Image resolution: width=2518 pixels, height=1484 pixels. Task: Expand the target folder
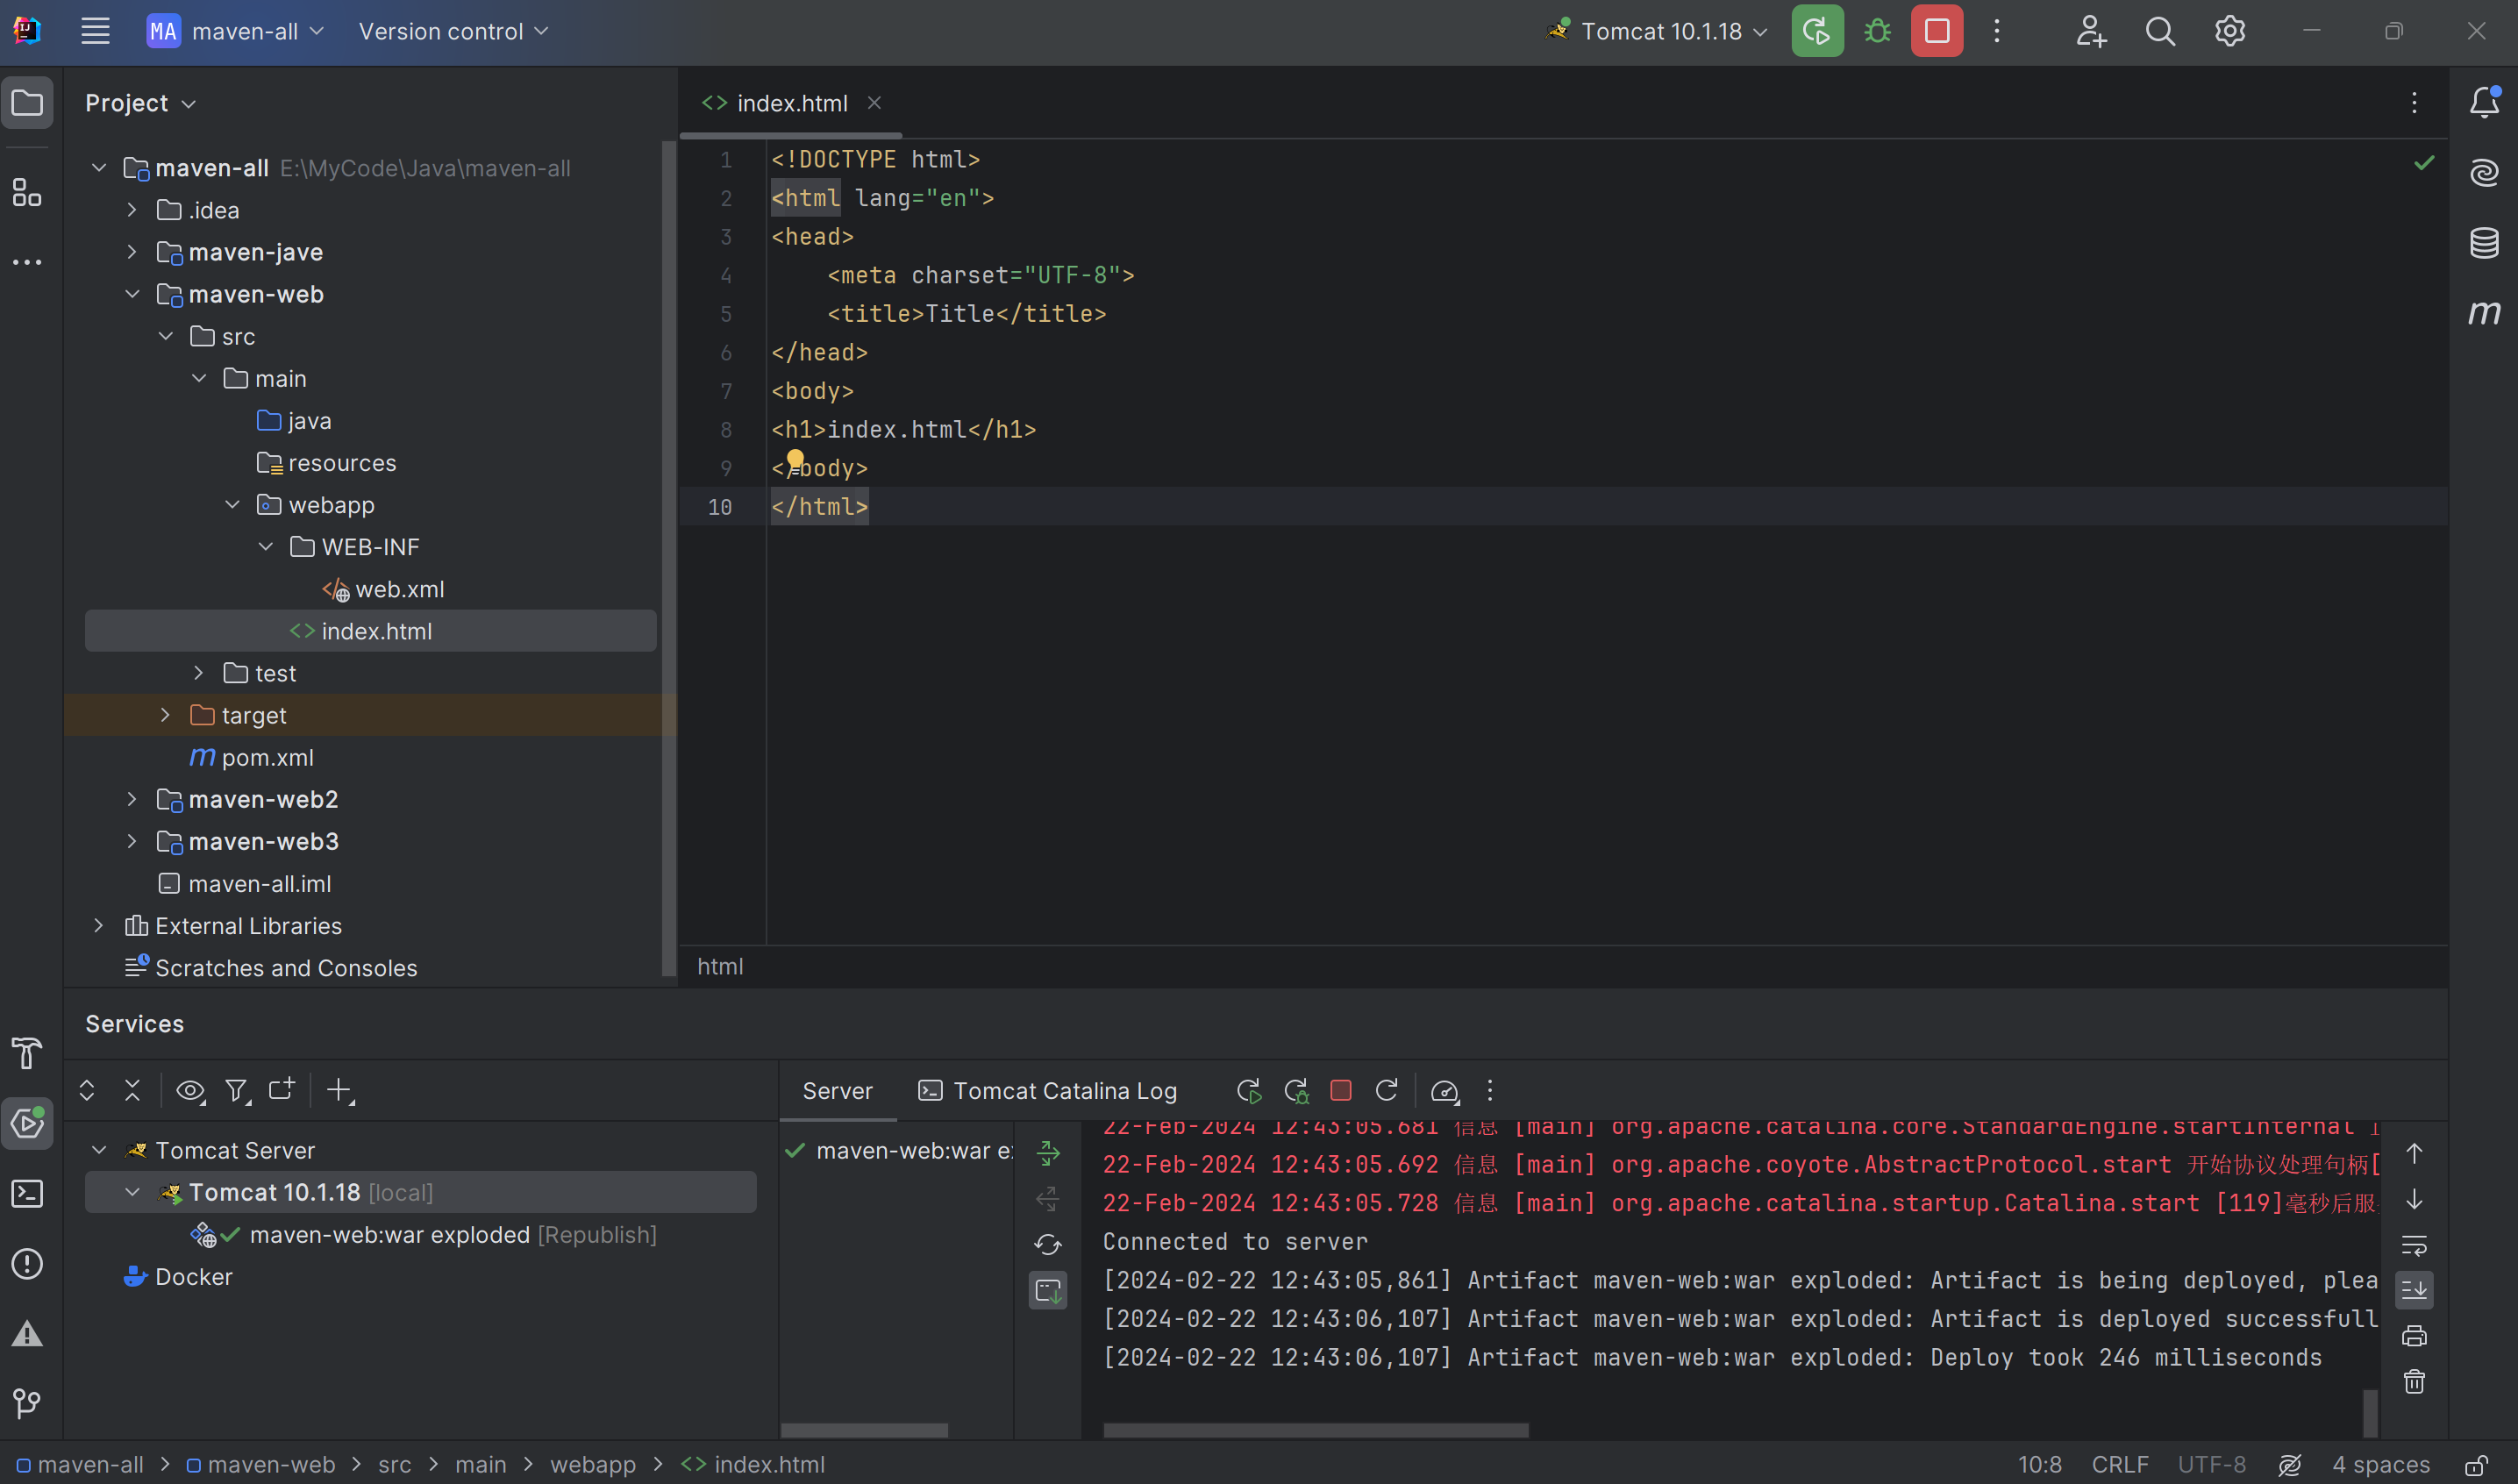click(x=165, y=715)
